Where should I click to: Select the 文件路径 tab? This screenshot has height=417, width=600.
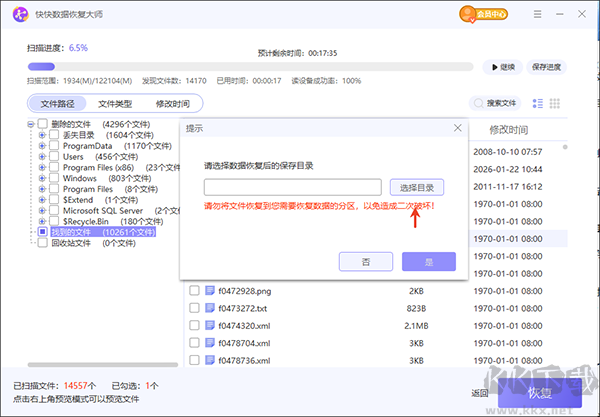point(58,104)
